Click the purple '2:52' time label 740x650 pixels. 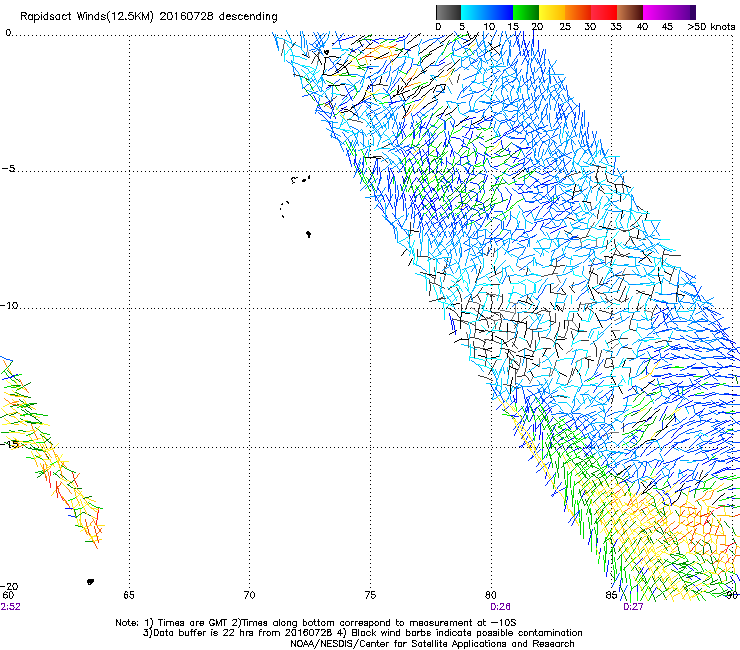click(x=10, y=607)
